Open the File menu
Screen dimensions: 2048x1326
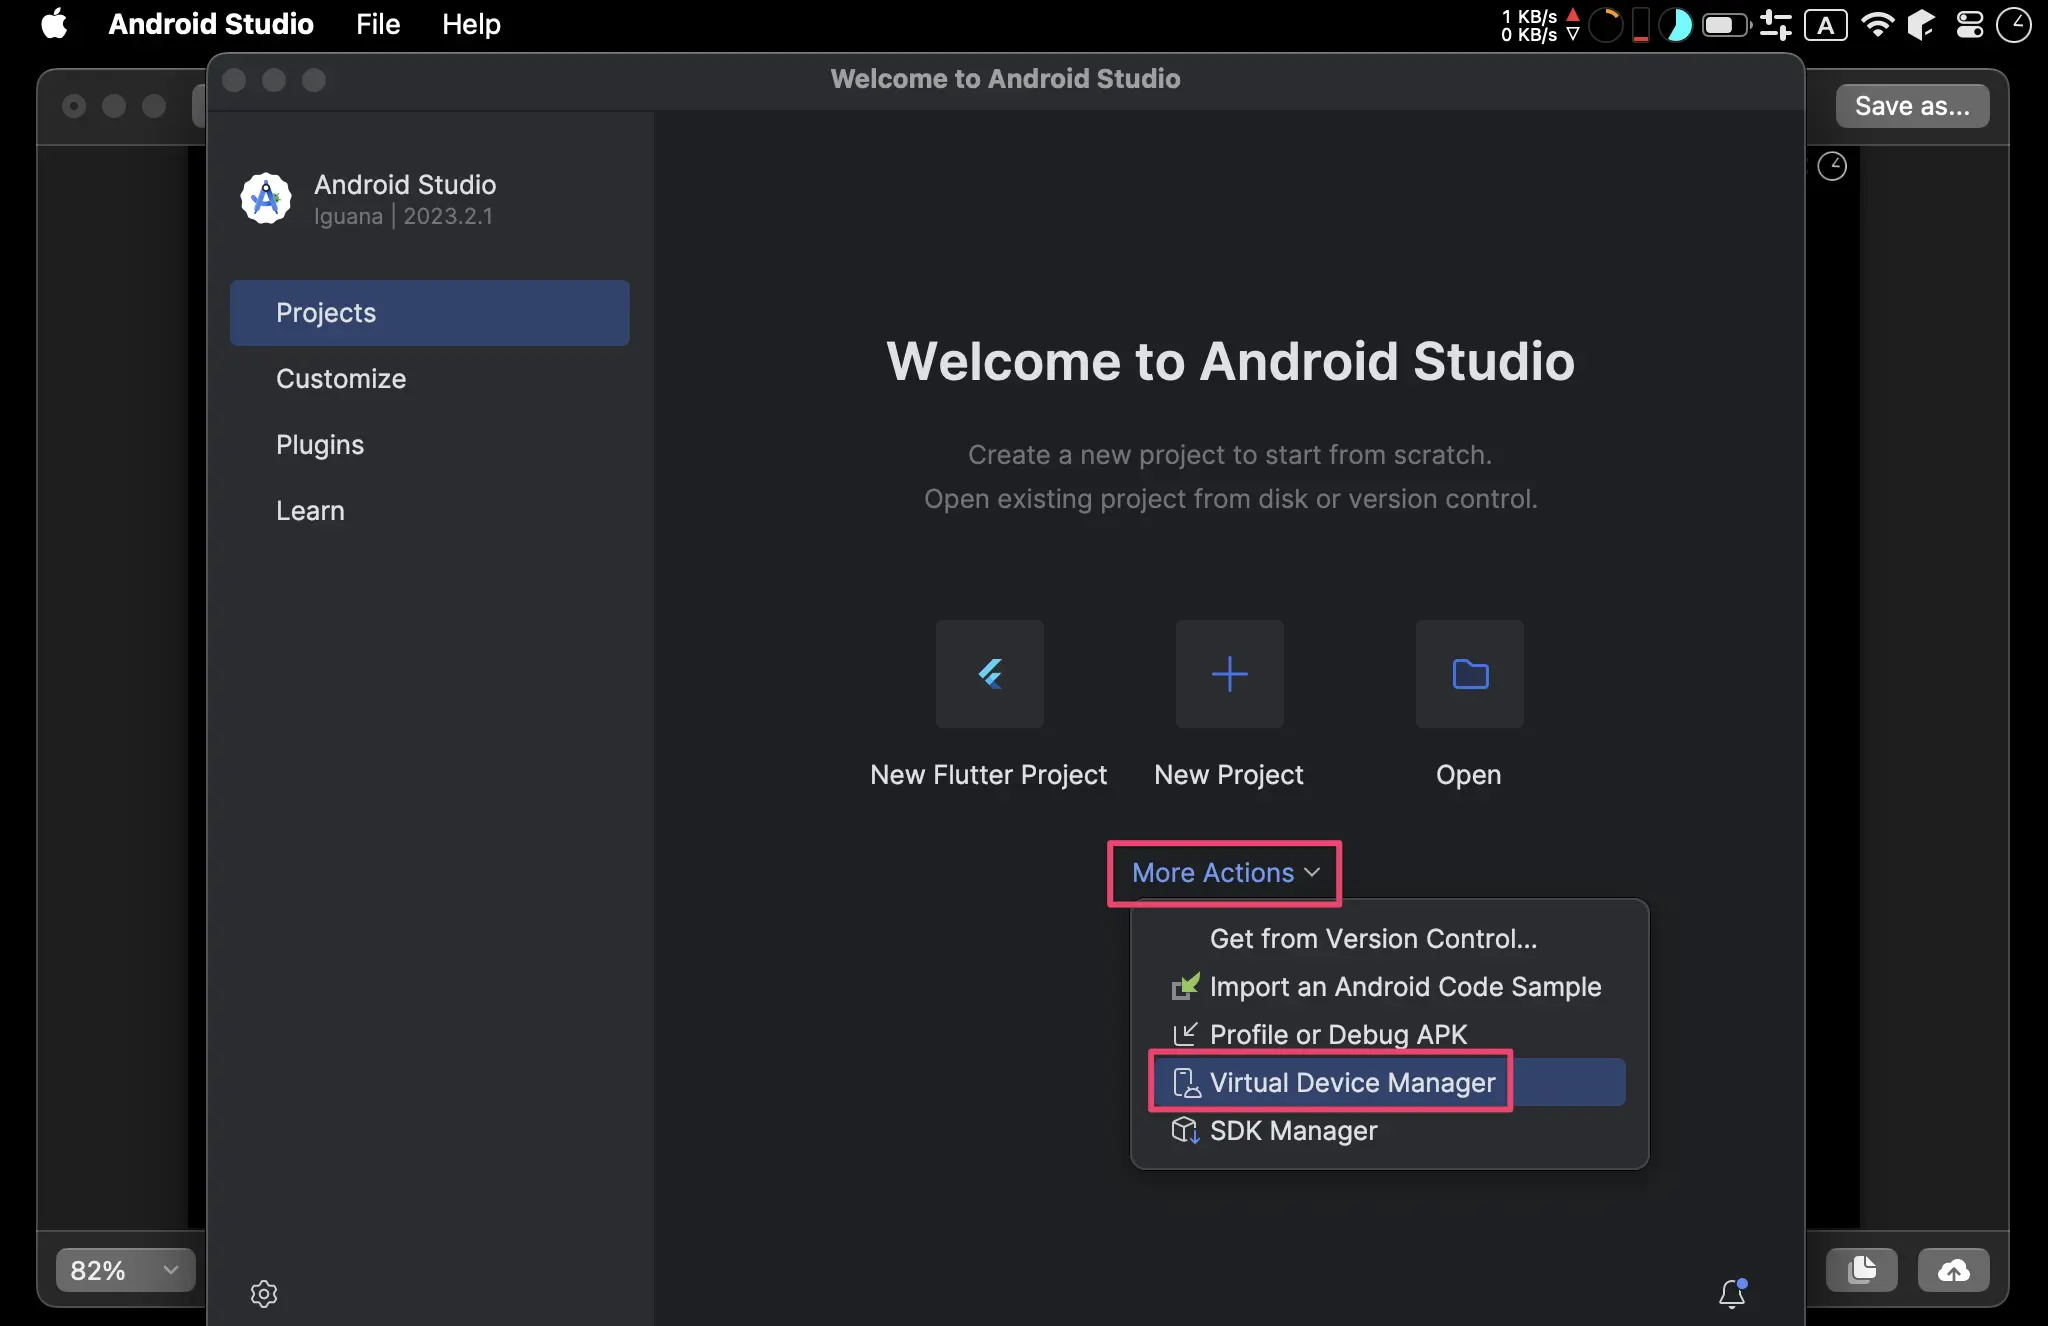coord(378,24)
